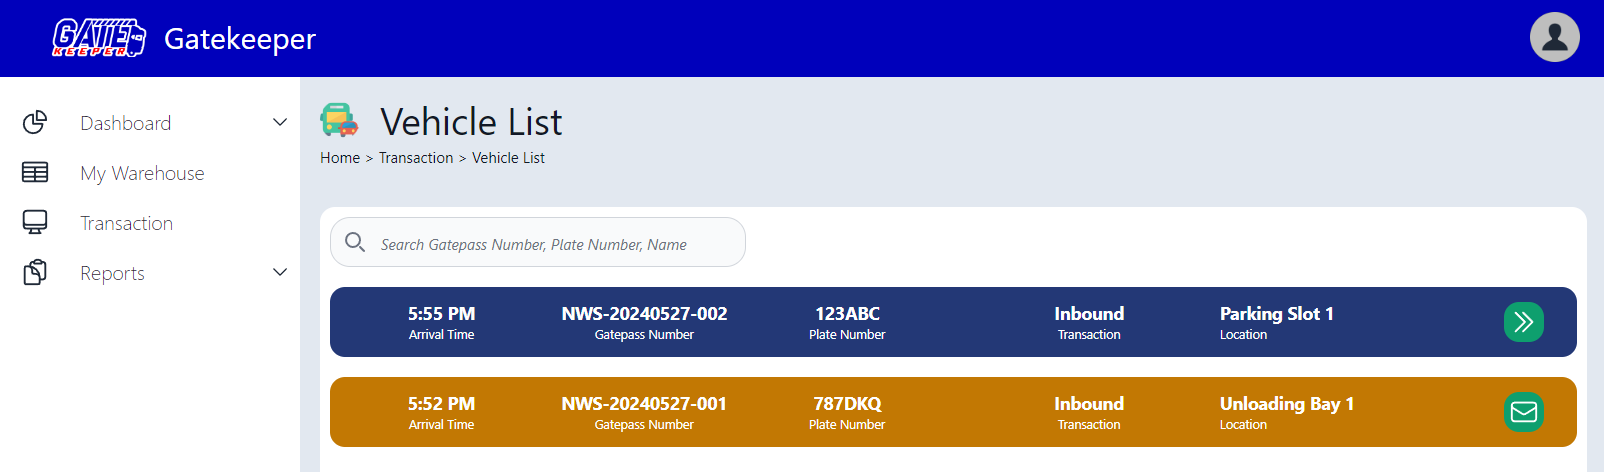1604x472 pixels.
Task: Expand the Dashboard chevron
Action: 280,122
